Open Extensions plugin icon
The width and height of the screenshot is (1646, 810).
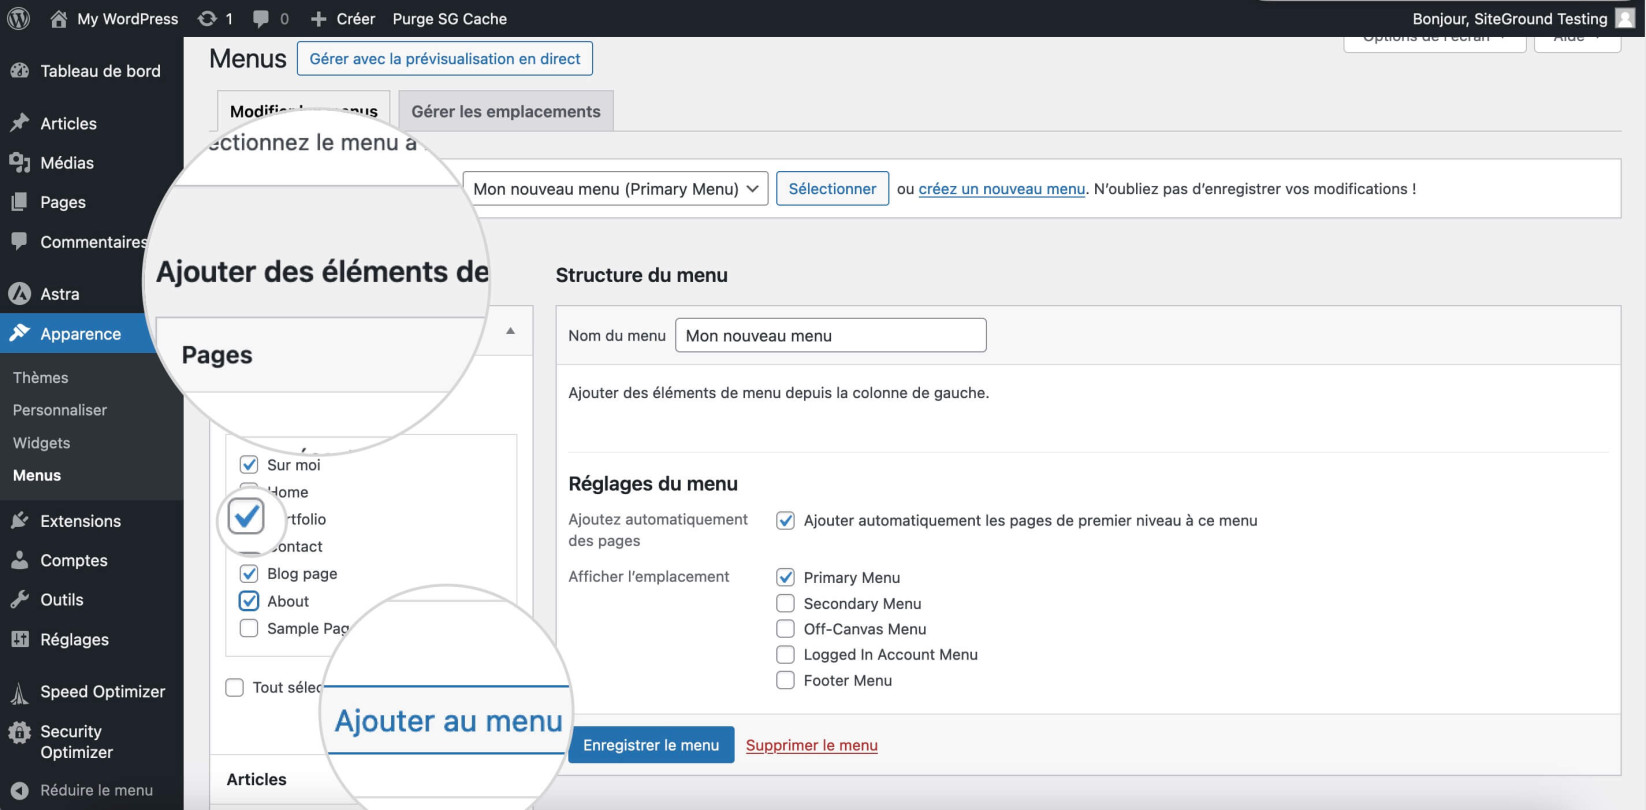[x=19, y=520]
